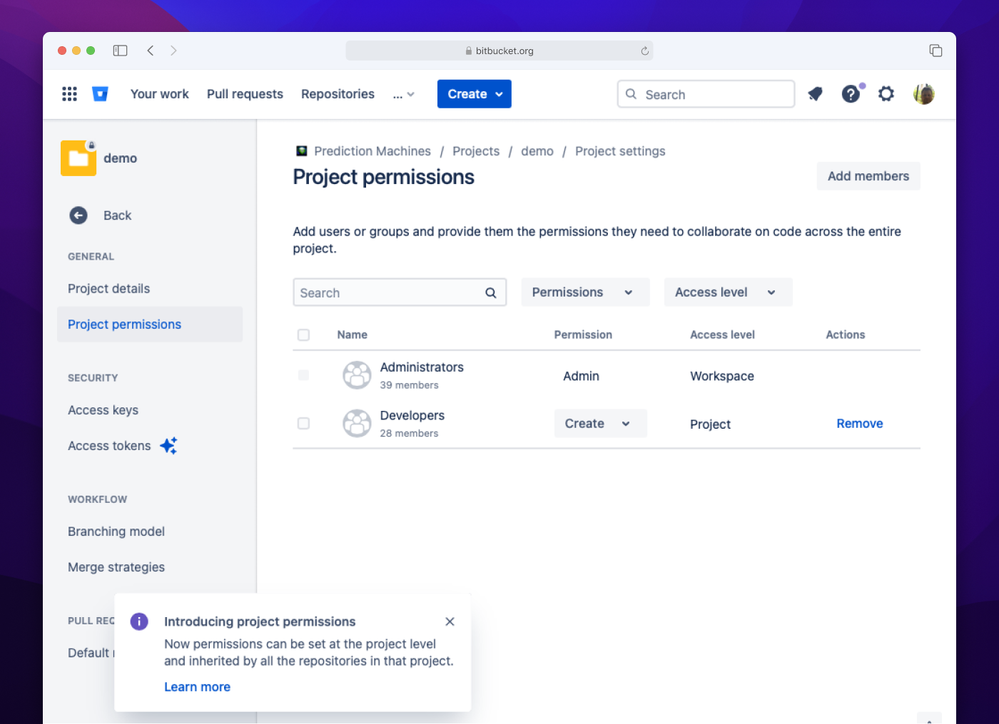The image size is (999, 724).
Task: Click the help question mark icon
Action: tap(850, 93)
